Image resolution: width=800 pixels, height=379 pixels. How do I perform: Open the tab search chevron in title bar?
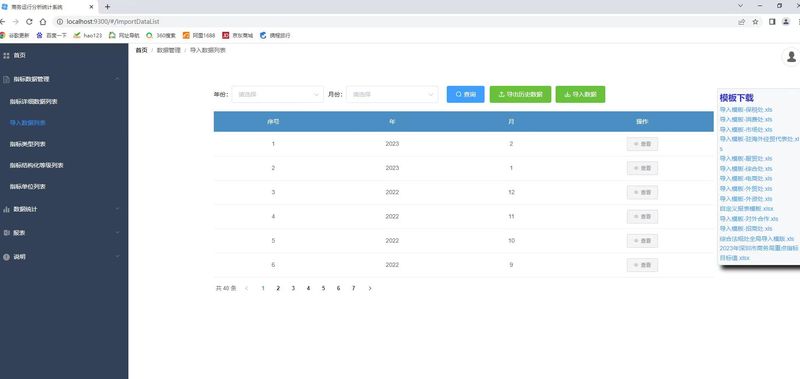coord(741,6)
